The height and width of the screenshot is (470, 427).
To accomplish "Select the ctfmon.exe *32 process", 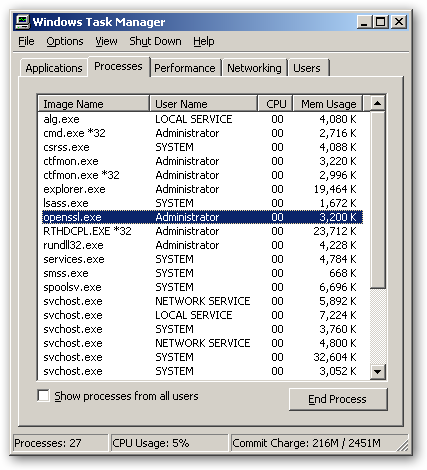I will pyautogui.click(x=202, y=175).
